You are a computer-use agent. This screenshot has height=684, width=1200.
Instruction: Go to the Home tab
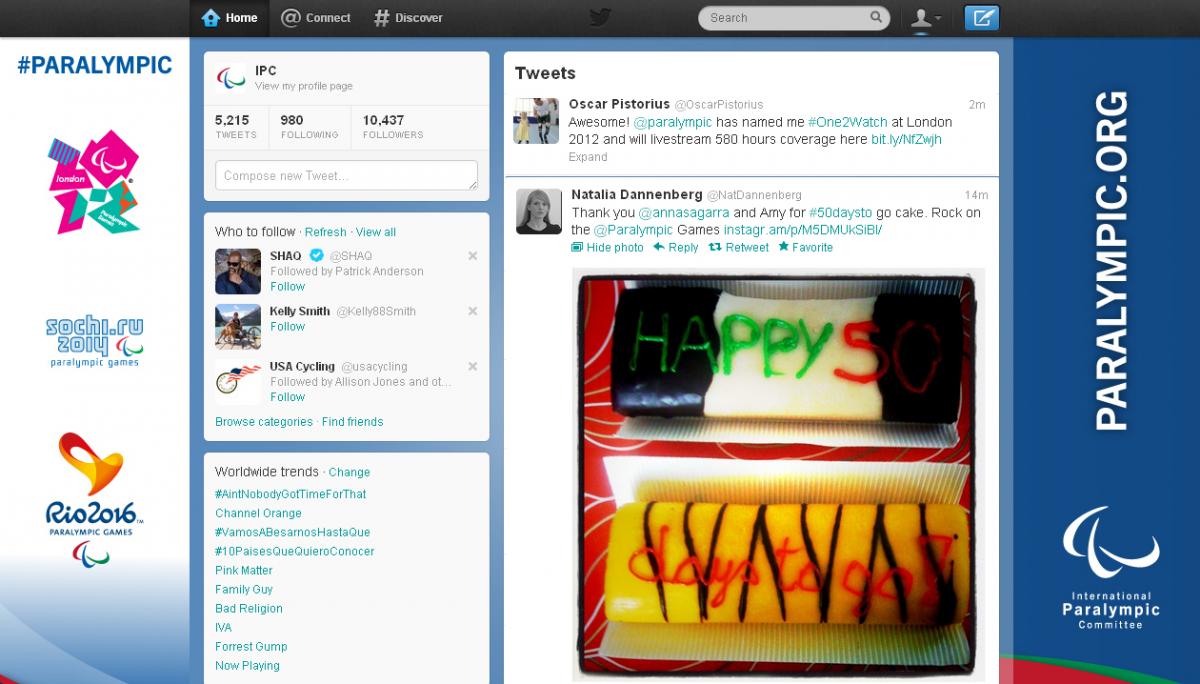coord(229,17)
